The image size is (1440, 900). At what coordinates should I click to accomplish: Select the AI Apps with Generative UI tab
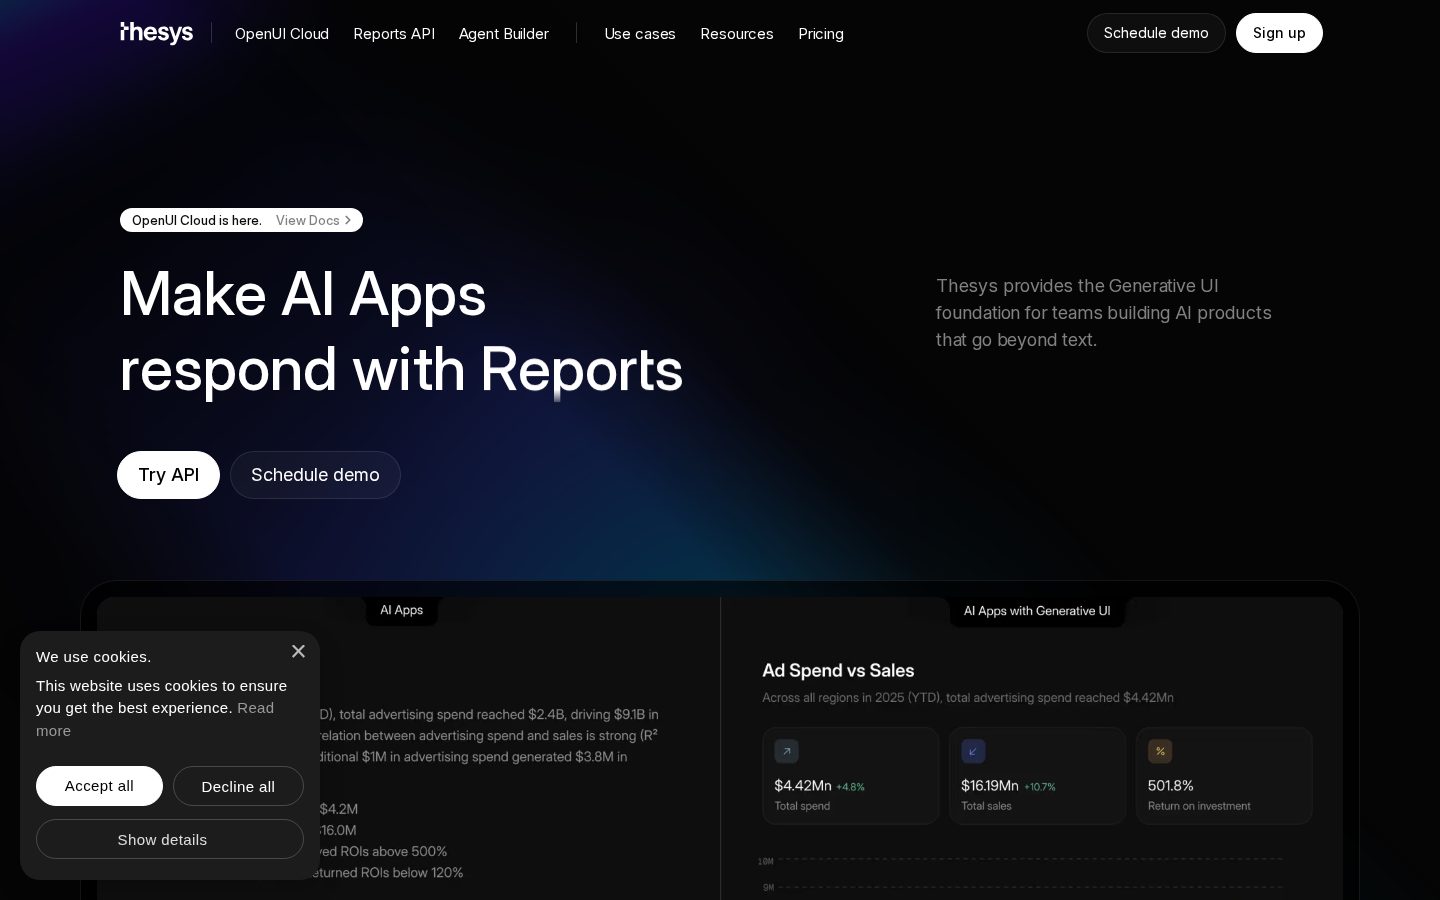pyautogui.click(x=1037, y=611)
